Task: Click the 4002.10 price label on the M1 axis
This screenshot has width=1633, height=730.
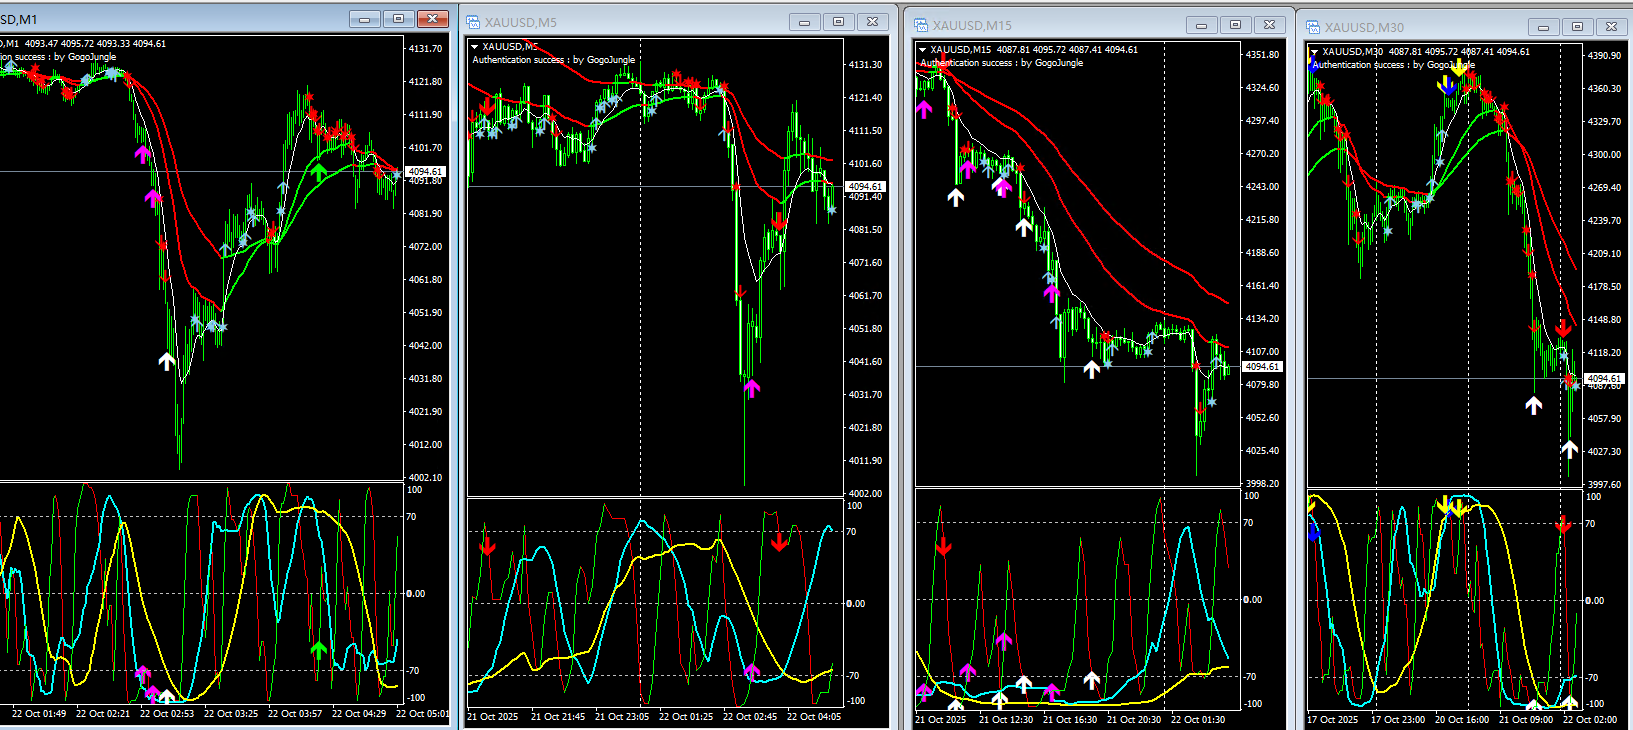Action: (425, 478)
